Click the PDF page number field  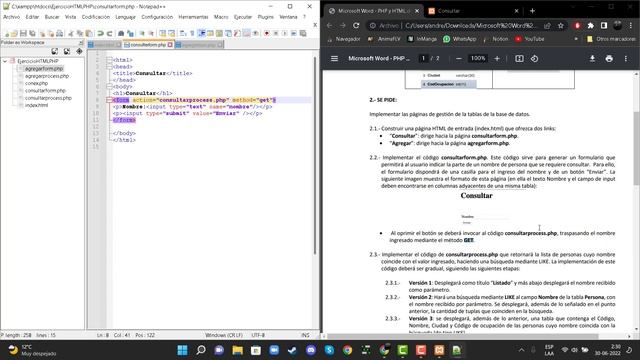(x=423, y=58)
